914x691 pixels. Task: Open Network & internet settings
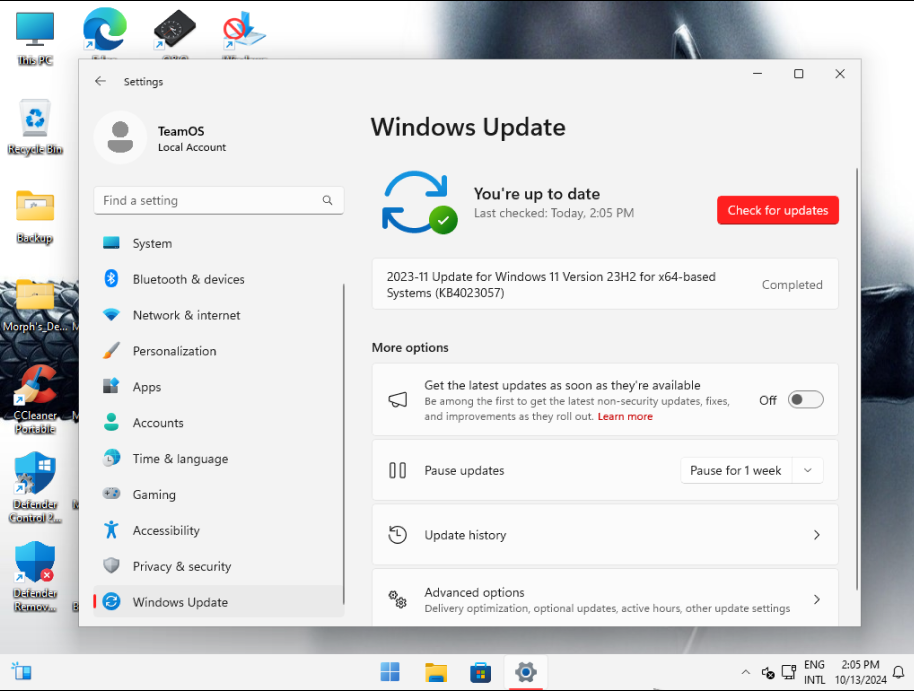pyautogui.click(x=219, y=315)
